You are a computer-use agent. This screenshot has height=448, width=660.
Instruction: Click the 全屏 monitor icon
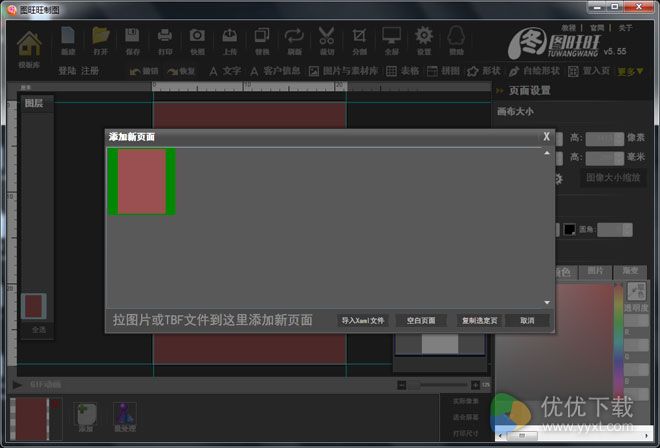click(x=392, y=39)
